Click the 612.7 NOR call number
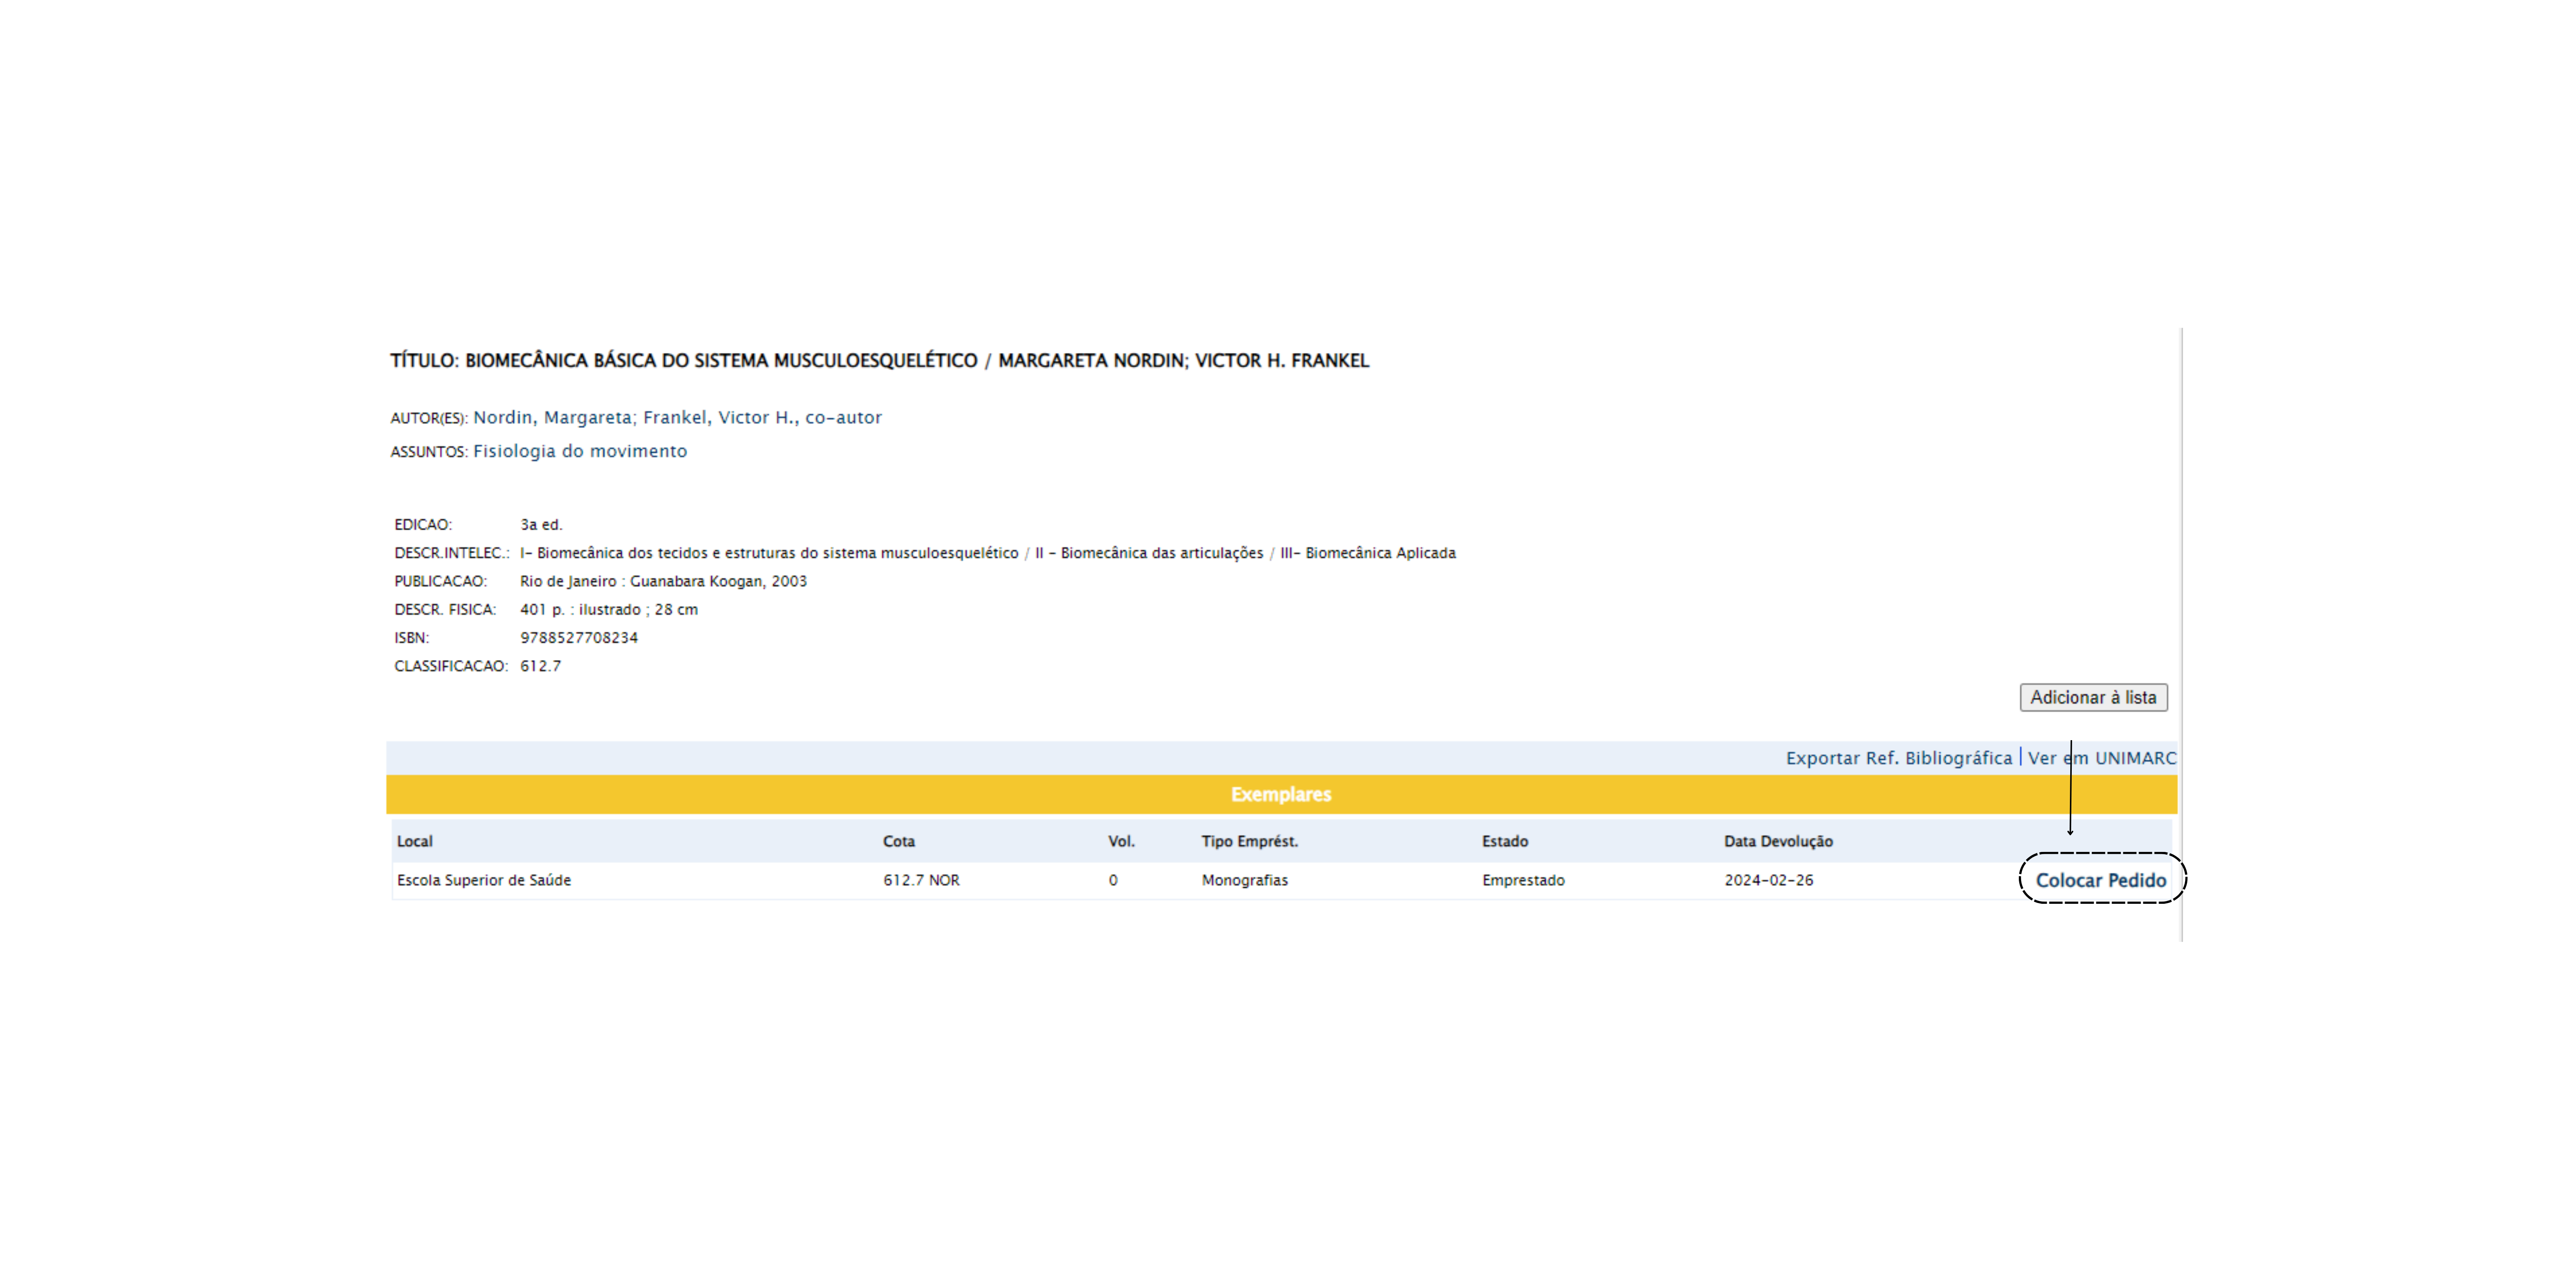 921,880
